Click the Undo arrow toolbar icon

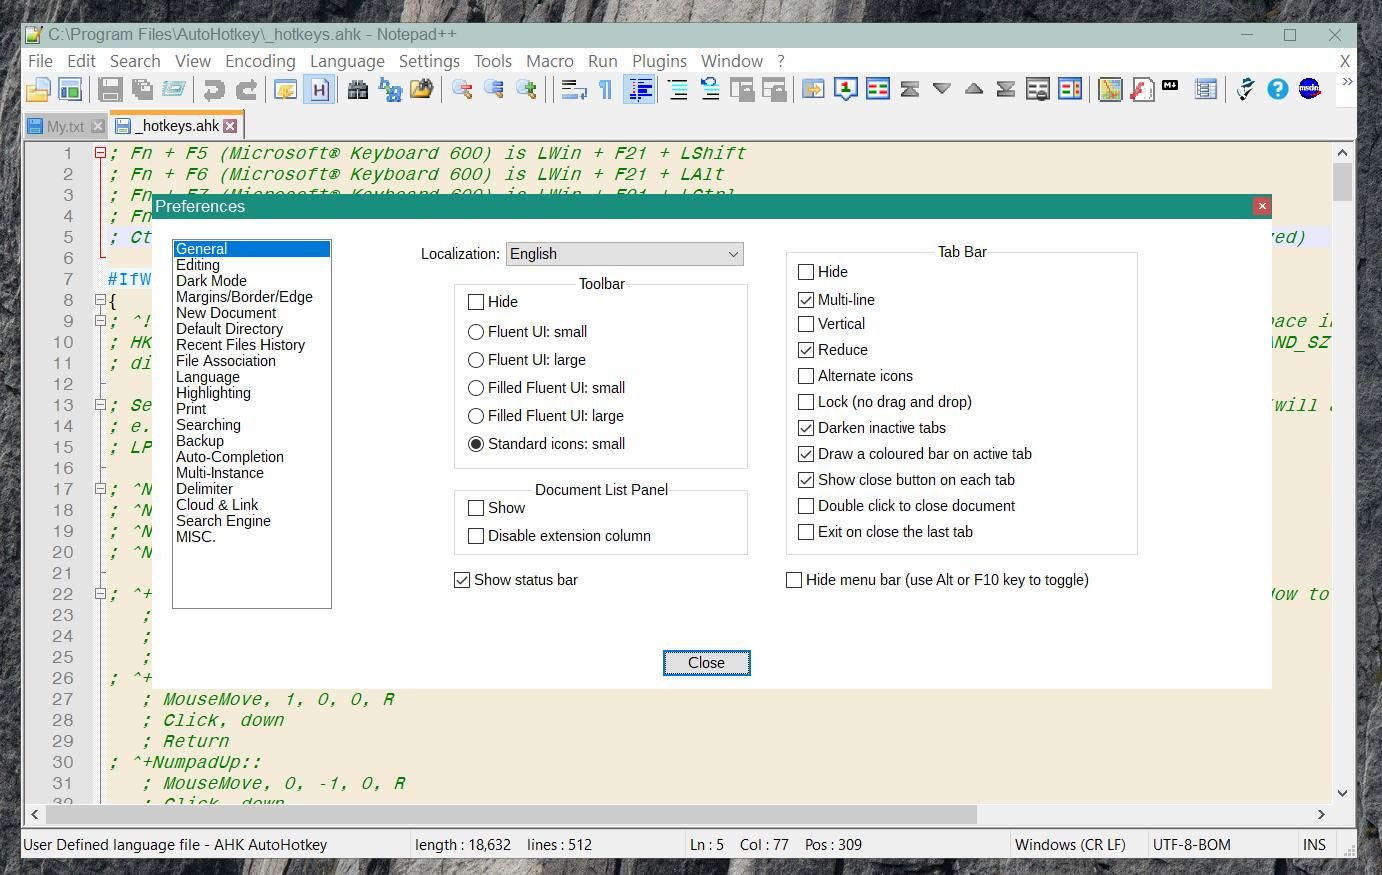[213, 90]
